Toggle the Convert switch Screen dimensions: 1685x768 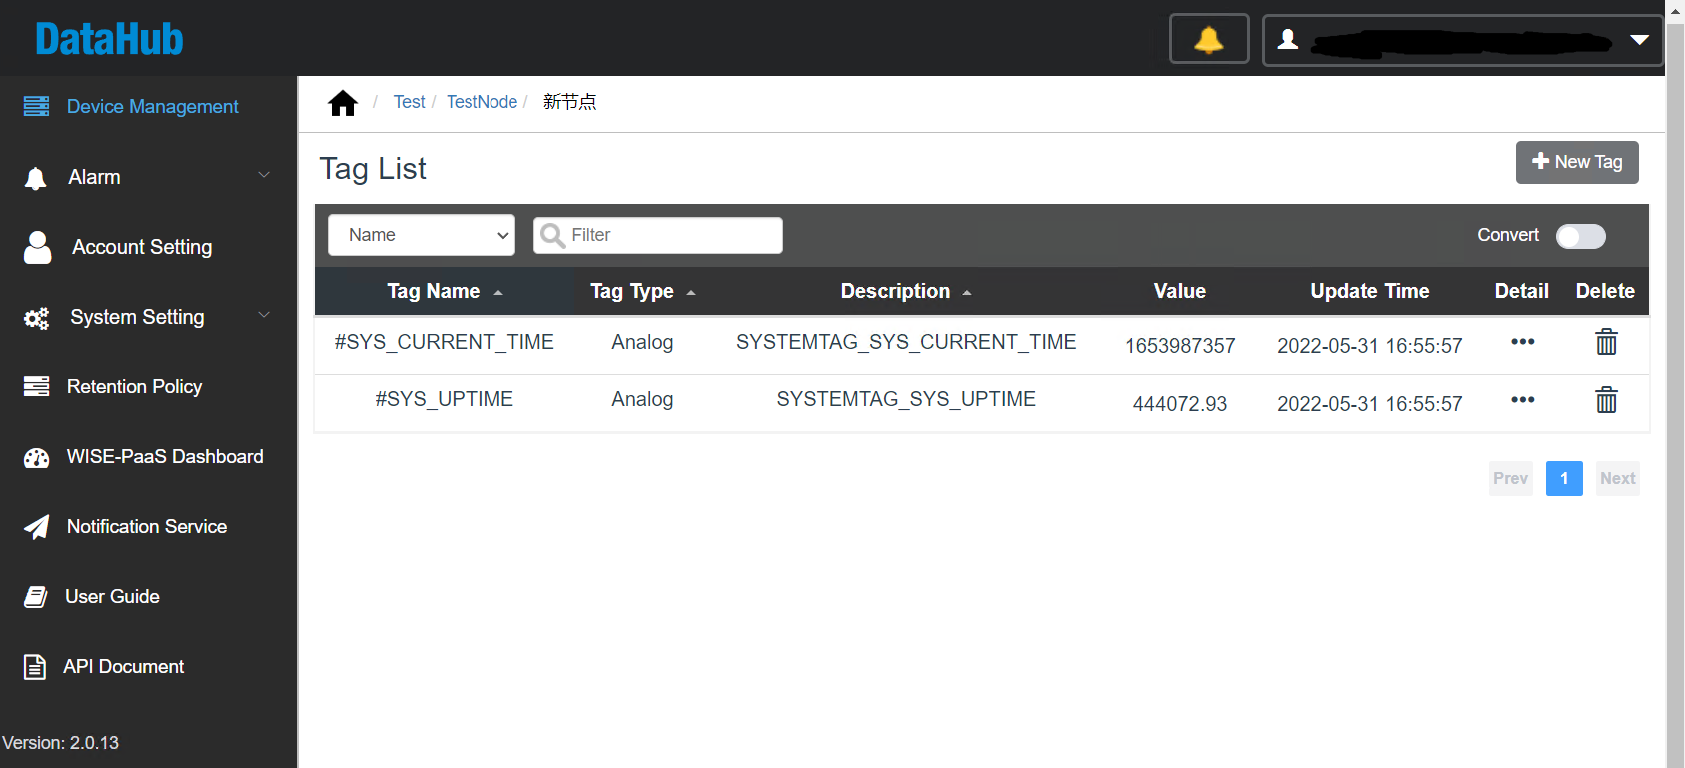[1580, 236]
